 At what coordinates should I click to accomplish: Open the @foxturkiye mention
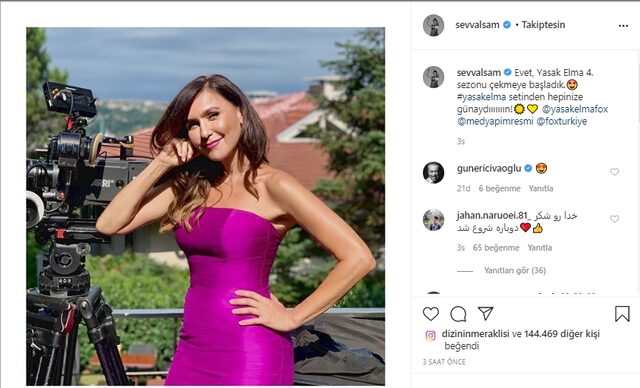562,122
